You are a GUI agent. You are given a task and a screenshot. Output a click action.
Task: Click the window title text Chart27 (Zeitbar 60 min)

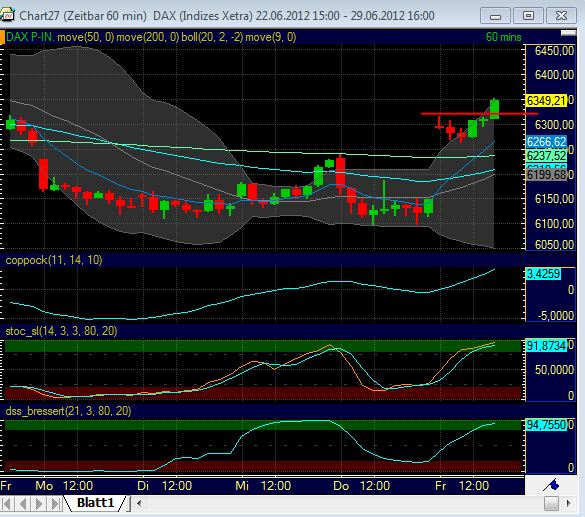[x=83, y=16]
